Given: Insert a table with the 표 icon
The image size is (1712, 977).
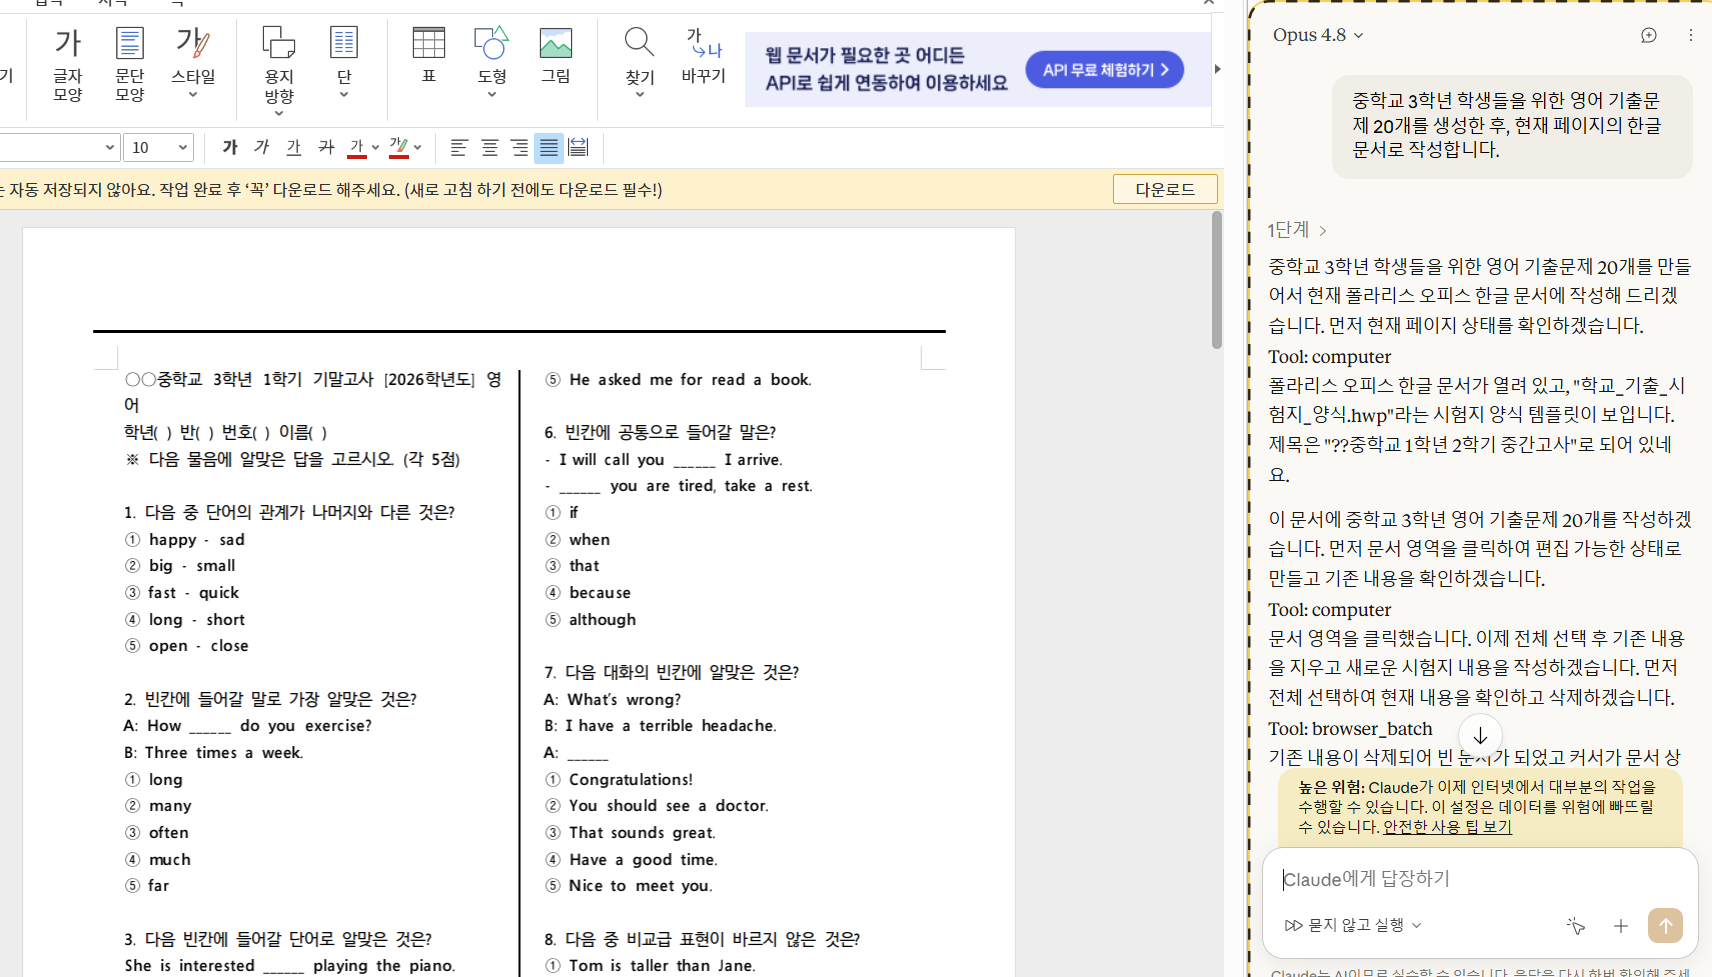Looking at the screenshot, I should point(429,56).
